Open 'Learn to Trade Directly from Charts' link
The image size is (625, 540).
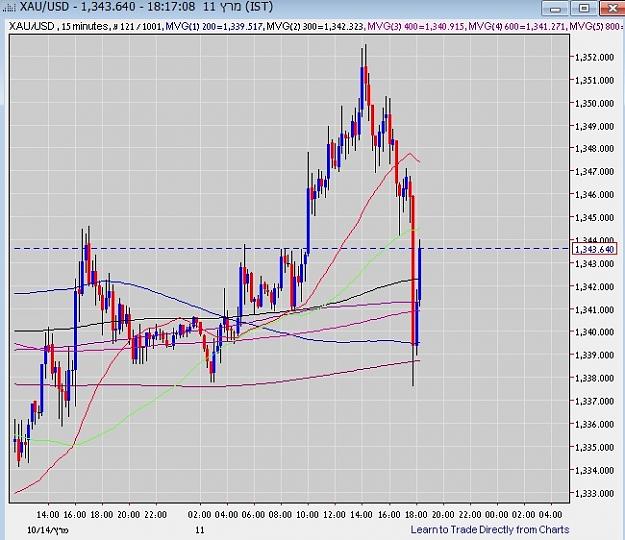point(490,530)
